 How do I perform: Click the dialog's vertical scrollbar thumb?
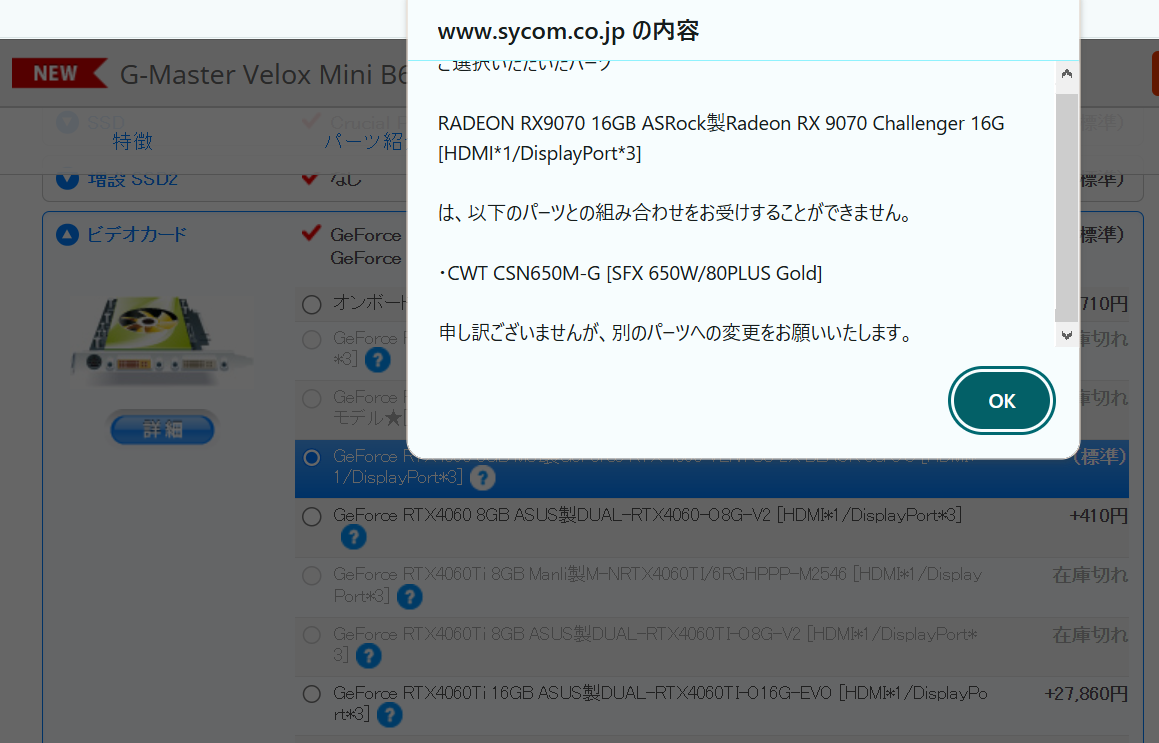coord(1067,207)
